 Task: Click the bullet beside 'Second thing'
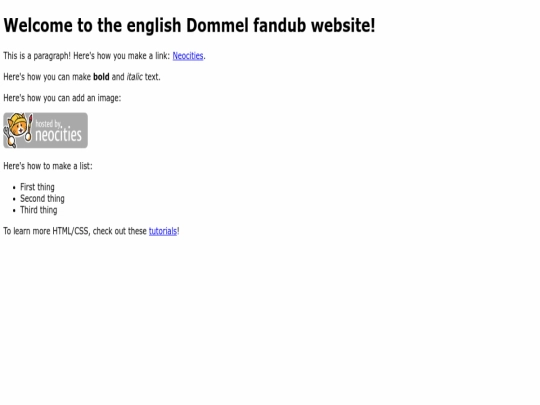click(x=14, y=199)
